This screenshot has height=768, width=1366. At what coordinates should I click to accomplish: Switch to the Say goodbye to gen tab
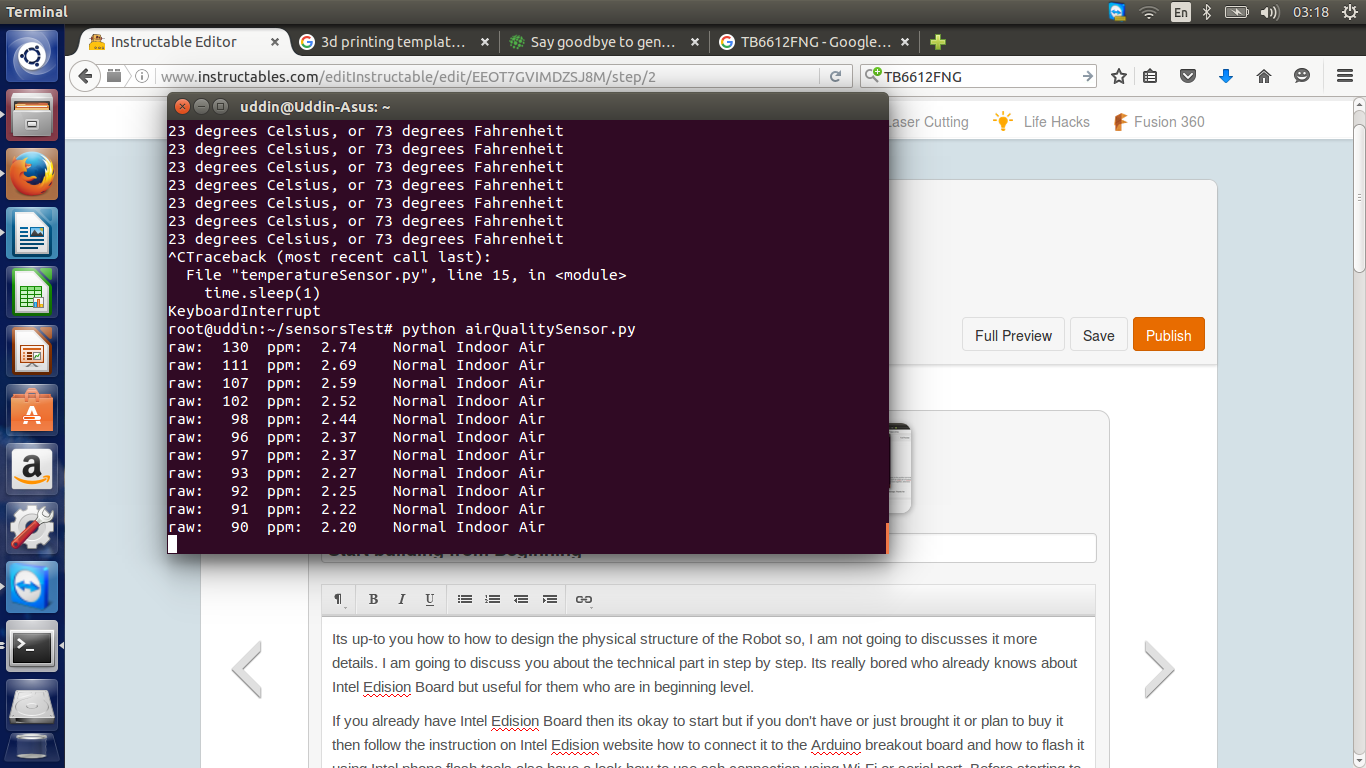pos(603,42)
